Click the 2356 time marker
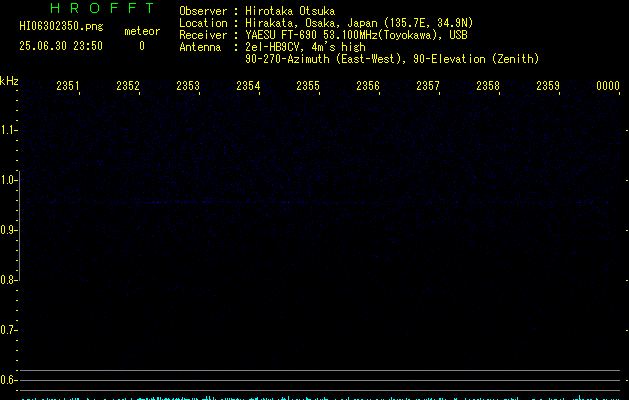The height and width of the screenshot is (400, 629). point(368,86)
